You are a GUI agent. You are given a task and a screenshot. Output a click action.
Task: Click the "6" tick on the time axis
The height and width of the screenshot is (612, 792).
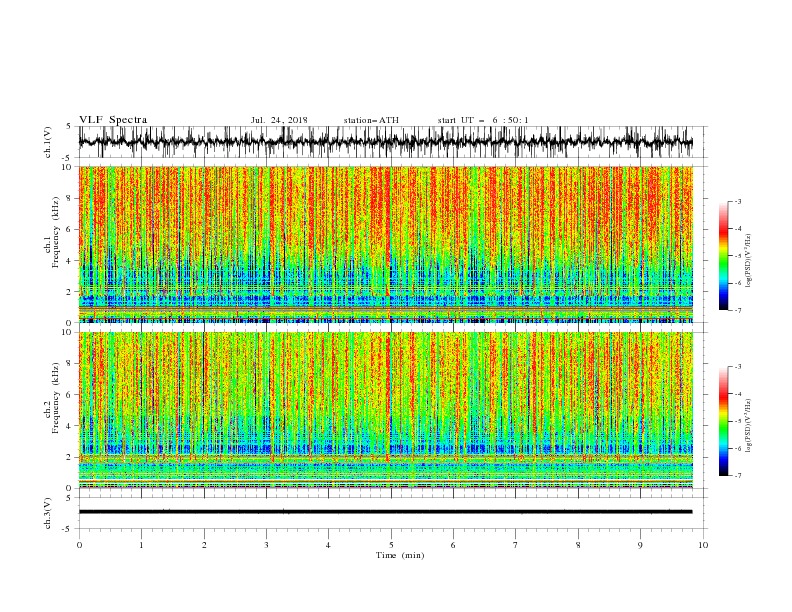(x=453, y=545)
